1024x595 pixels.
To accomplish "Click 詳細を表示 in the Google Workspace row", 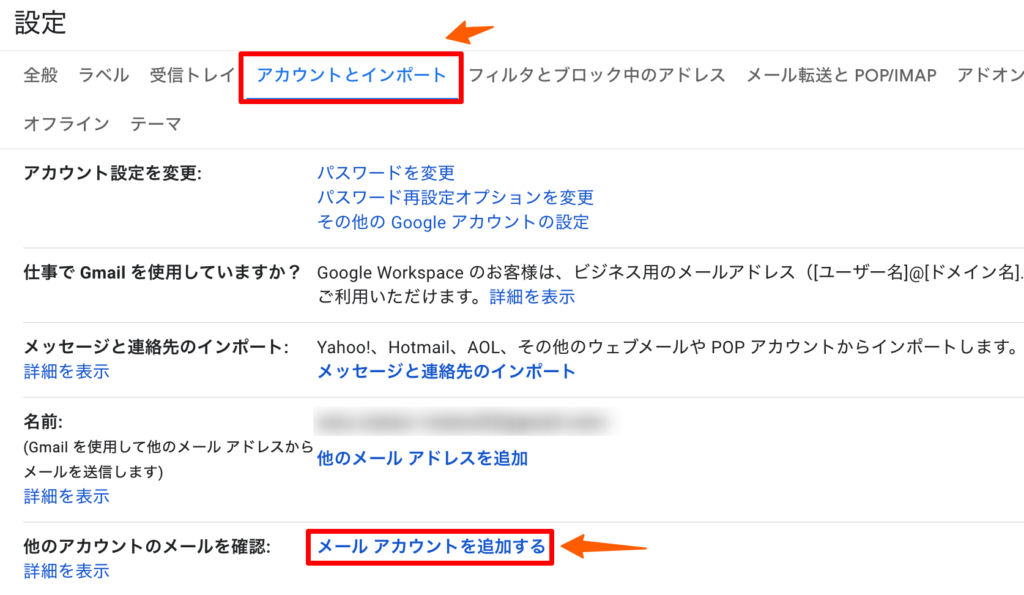I will click(531, 297).
